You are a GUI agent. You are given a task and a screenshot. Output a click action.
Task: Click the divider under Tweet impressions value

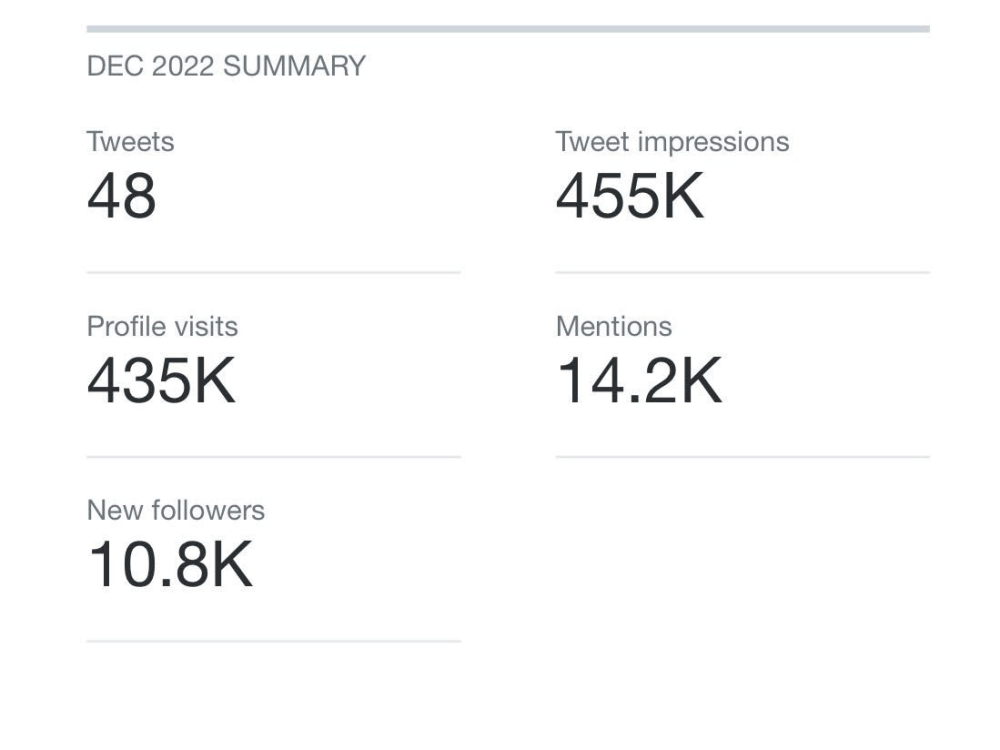coord(742,272)
